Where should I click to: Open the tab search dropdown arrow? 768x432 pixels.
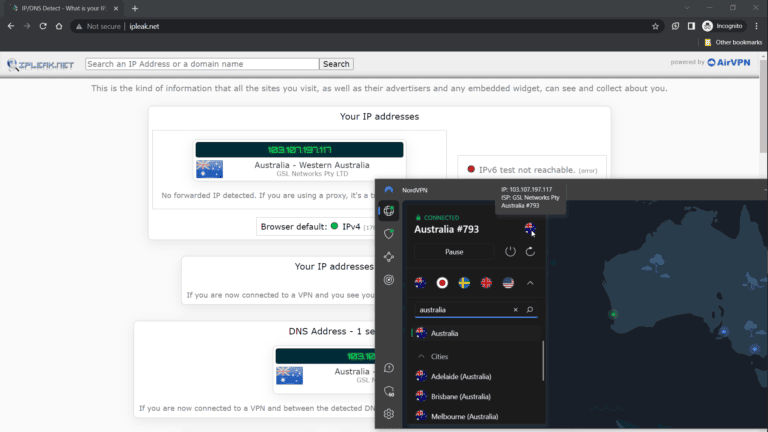[x=687, y=8]
